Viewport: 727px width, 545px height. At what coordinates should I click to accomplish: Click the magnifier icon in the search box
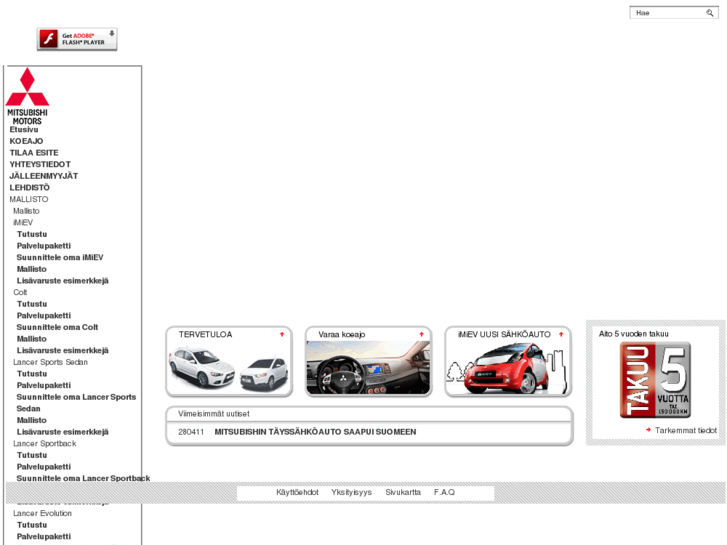point(709,13)
